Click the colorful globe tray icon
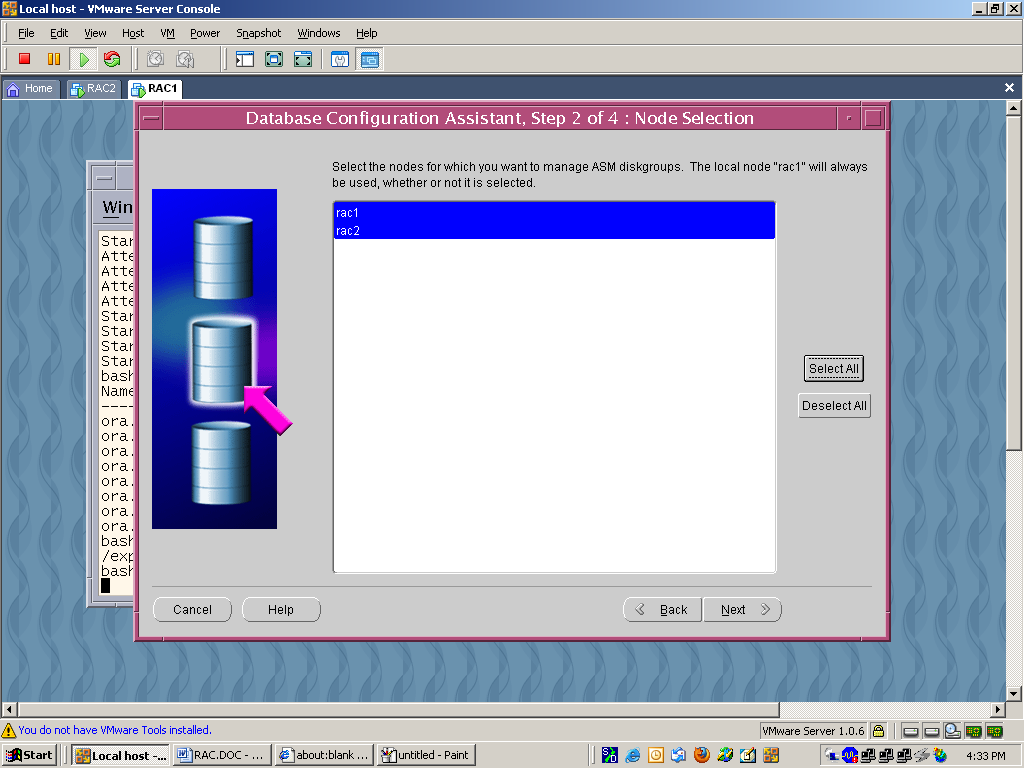1024x768 pixels. [x=940, y=756]
